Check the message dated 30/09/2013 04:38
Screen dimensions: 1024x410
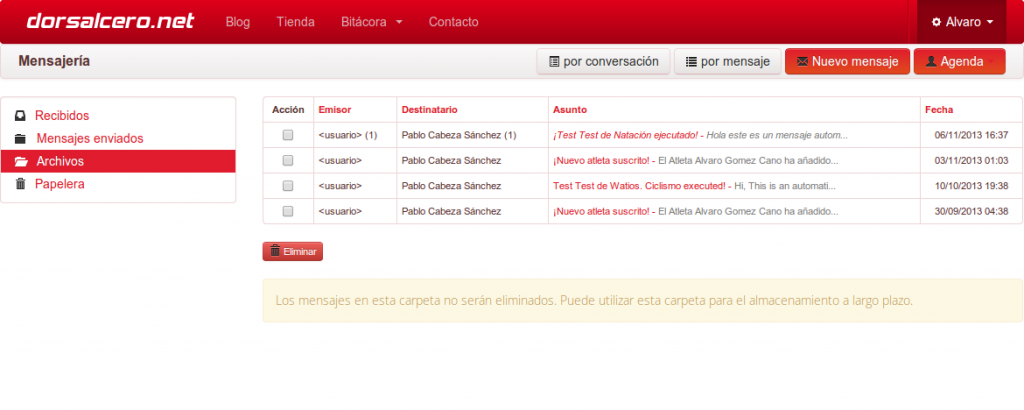tap(287, 212)
